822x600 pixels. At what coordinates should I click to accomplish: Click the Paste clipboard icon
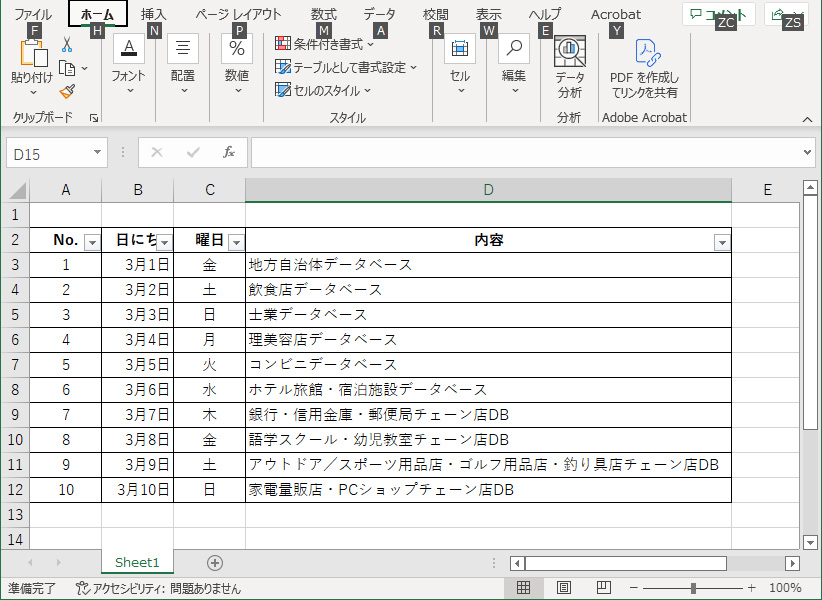point(34,53)
